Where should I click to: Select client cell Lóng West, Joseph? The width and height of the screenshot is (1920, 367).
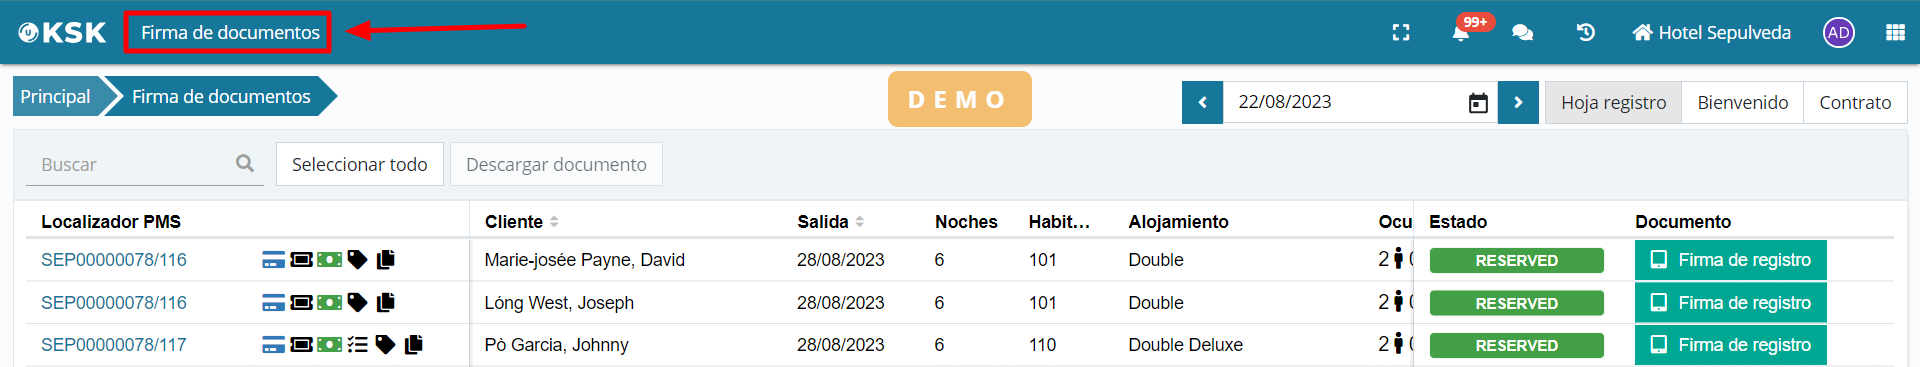[559, 302]
